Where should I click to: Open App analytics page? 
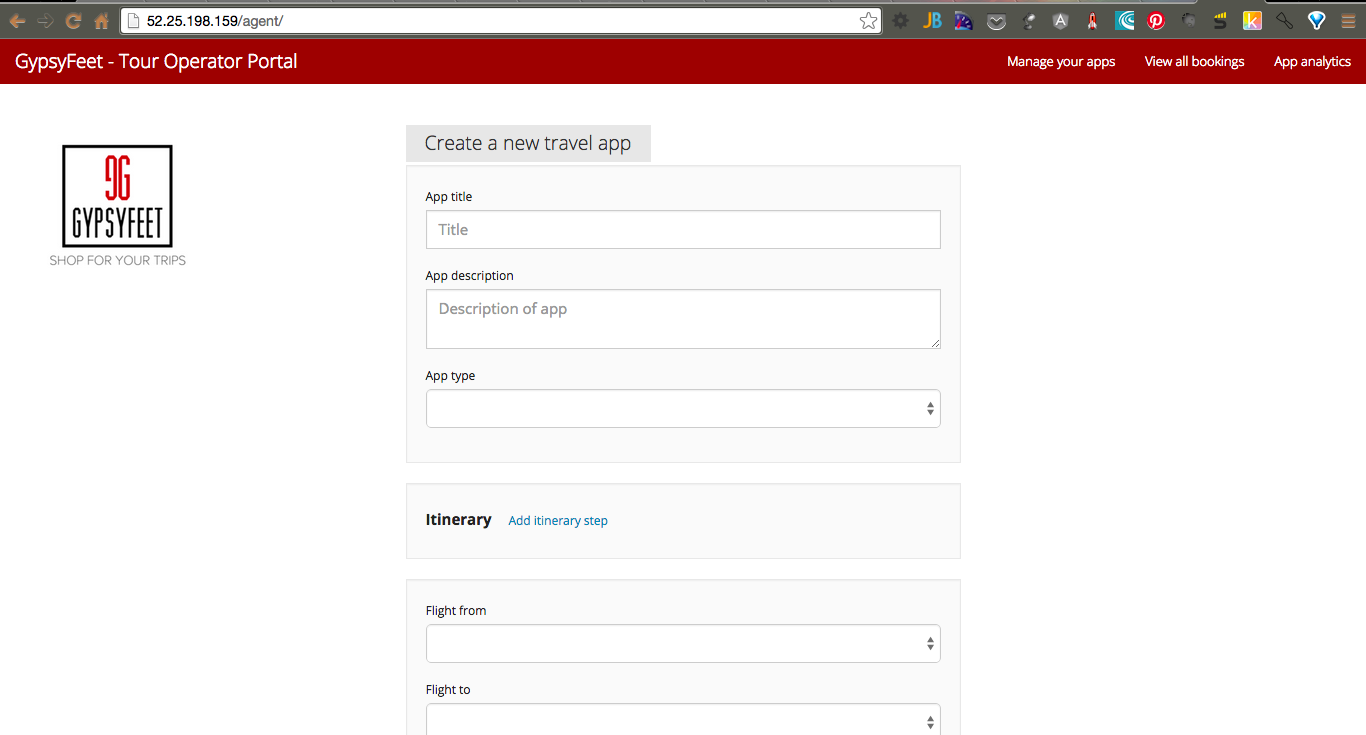point(1312,61)
